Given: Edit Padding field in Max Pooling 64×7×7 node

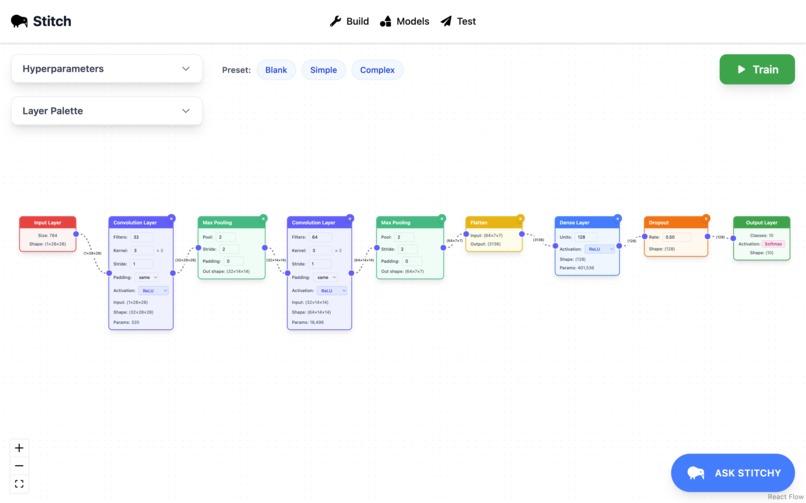Looking at the screenshot, I should point(412,261).
